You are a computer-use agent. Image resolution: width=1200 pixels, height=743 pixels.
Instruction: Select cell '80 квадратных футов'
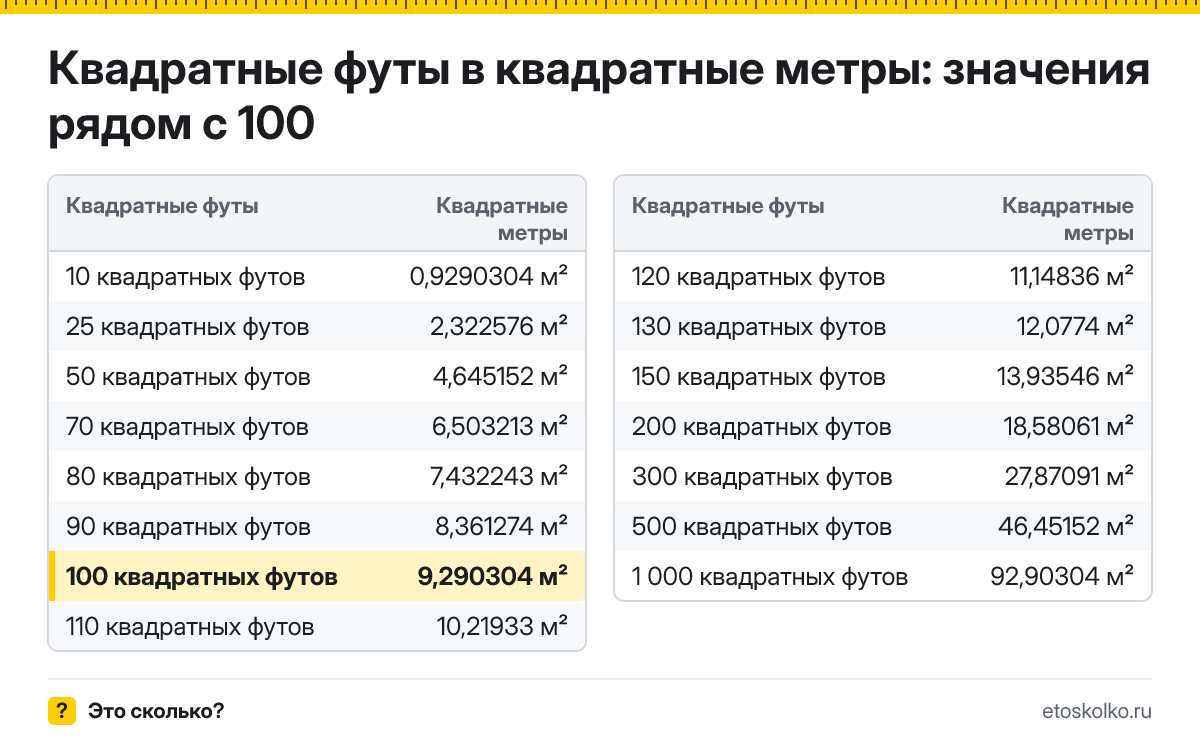[x=188, y=477]
